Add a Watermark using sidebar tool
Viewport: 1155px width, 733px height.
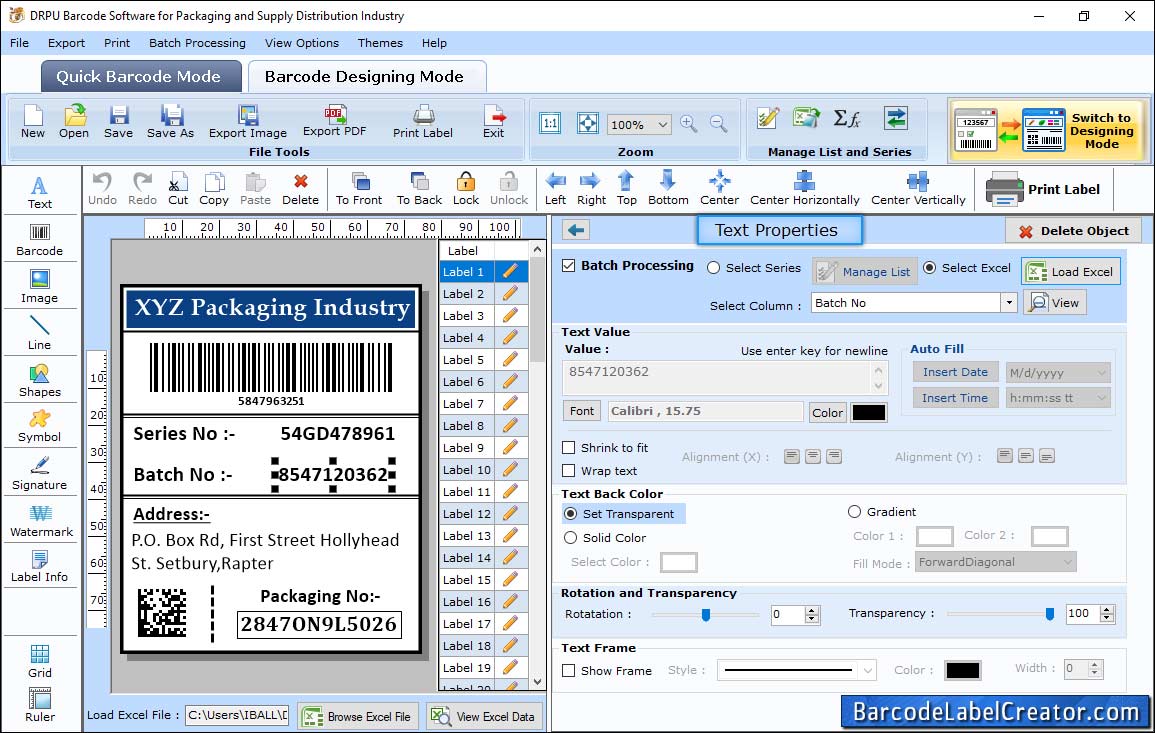(41, 521)
